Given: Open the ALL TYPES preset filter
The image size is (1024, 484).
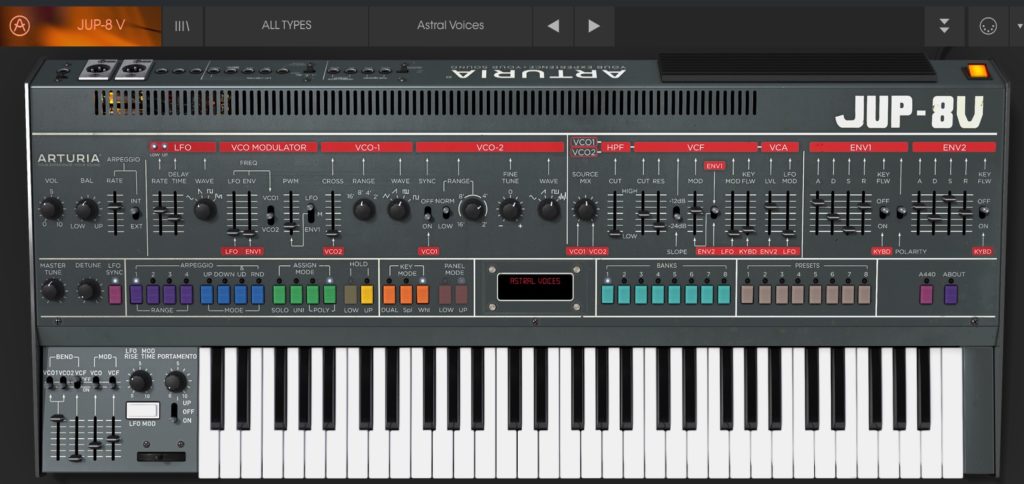Looking at the screenshot, I should pyautogui.click(x=286, y=26).
